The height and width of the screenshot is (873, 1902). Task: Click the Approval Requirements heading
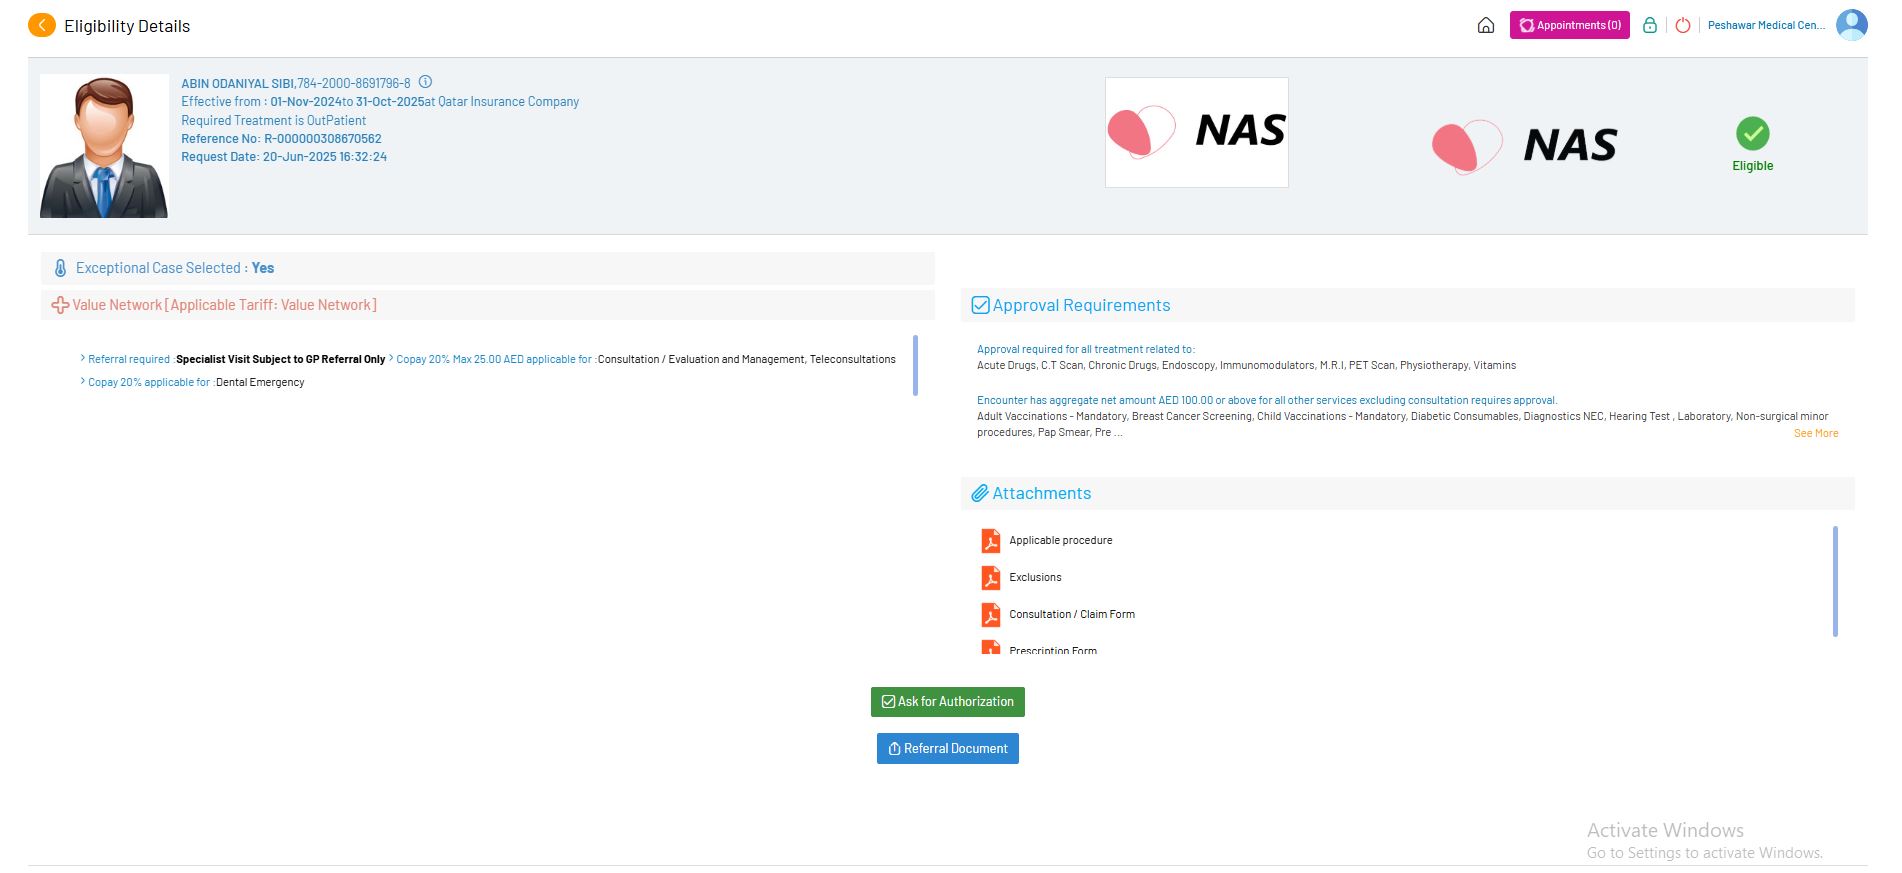click(x=1081, y=305)
